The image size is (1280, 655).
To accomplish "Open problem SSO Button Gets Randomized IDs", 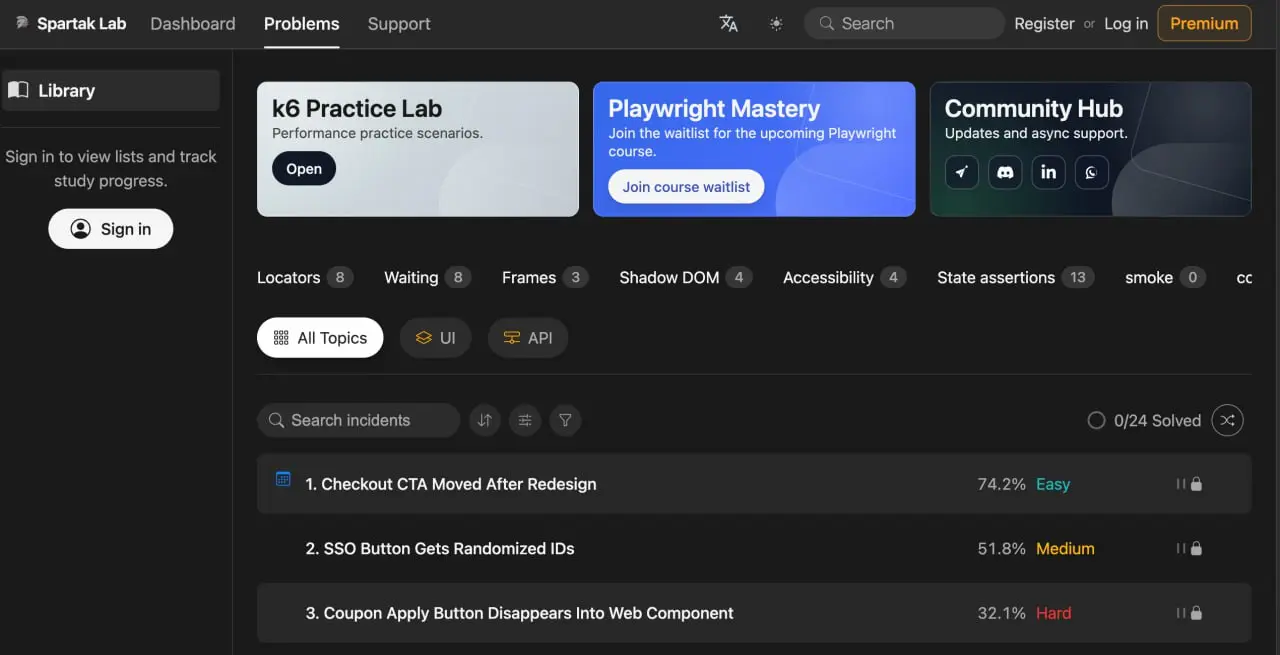I will [754, 548].
